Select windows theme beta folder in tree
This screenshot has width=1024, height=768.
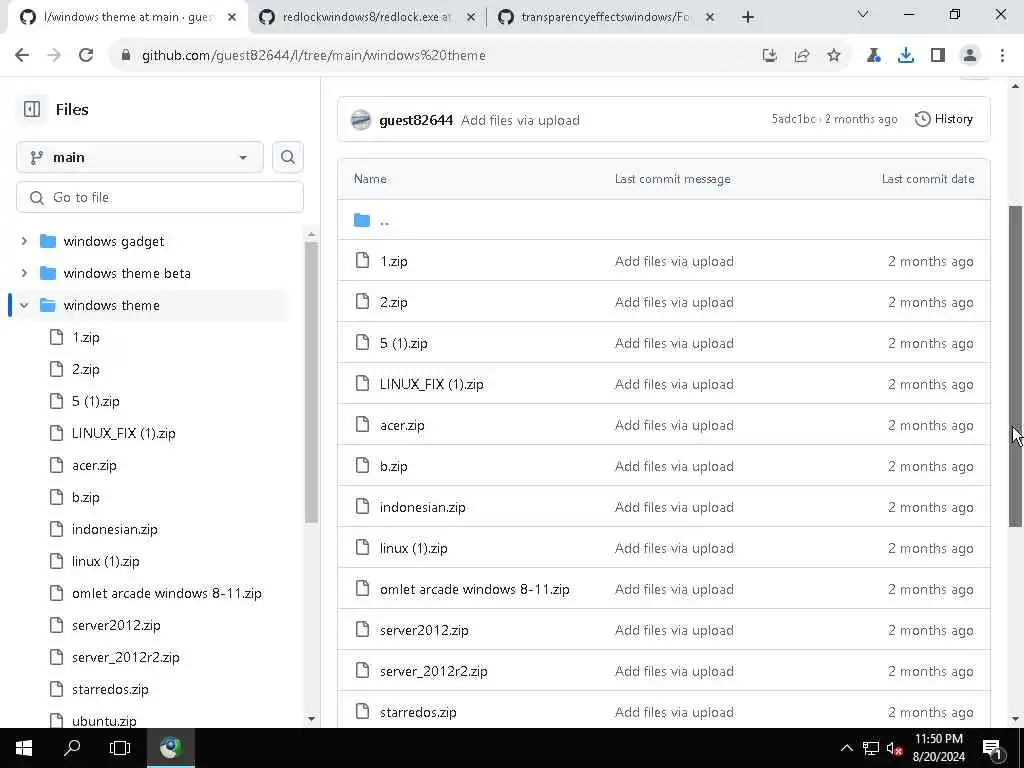(127, 274)
